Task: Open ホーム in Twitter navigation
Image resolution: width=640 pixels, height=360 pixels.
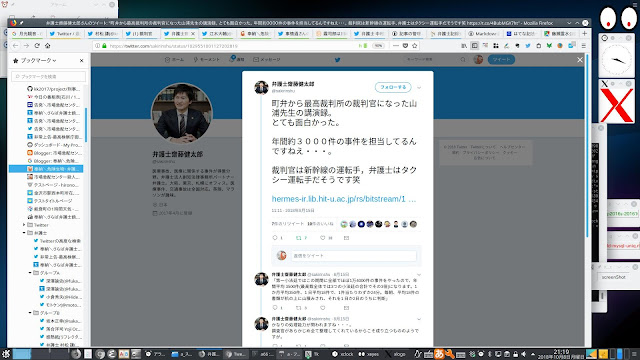Action: 174,60
